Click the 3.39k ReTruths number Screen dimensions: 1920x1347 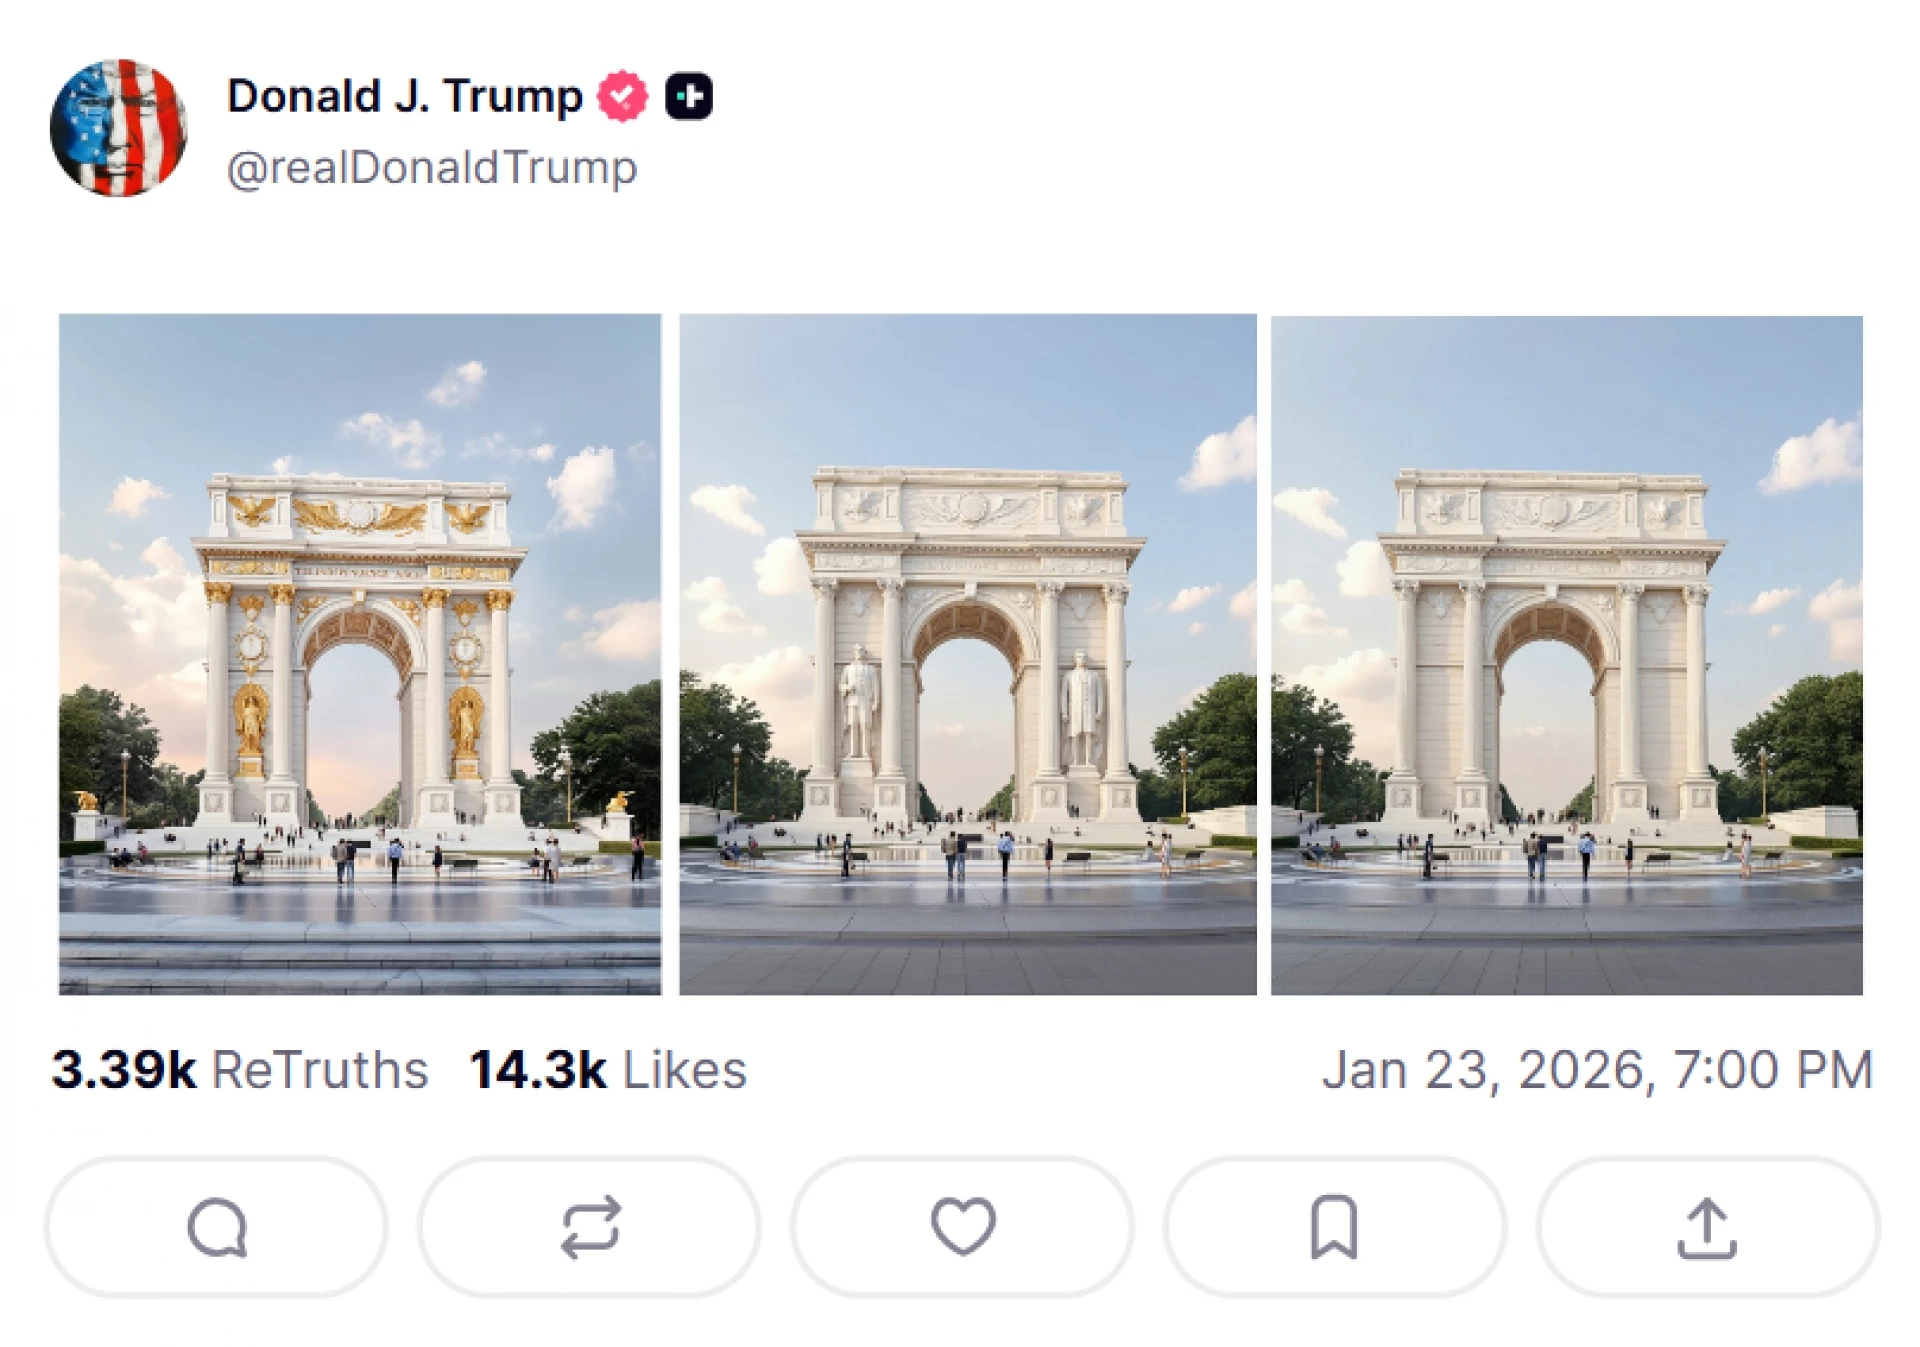[x=124, y=1070]
